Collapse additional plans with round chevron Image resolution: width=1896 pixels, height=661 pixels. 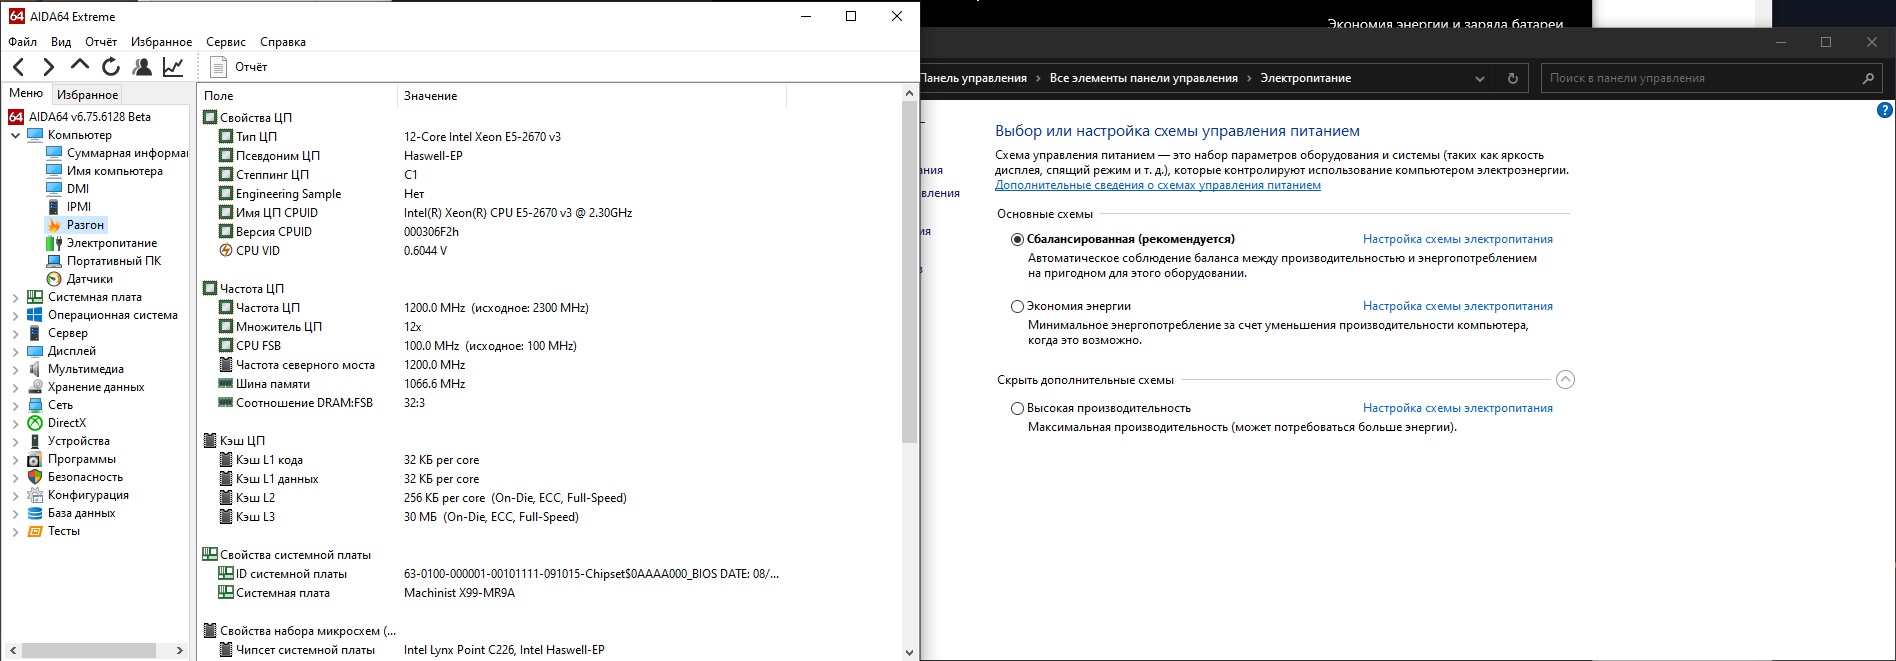pyautogui.click(x=1565, y=380)
